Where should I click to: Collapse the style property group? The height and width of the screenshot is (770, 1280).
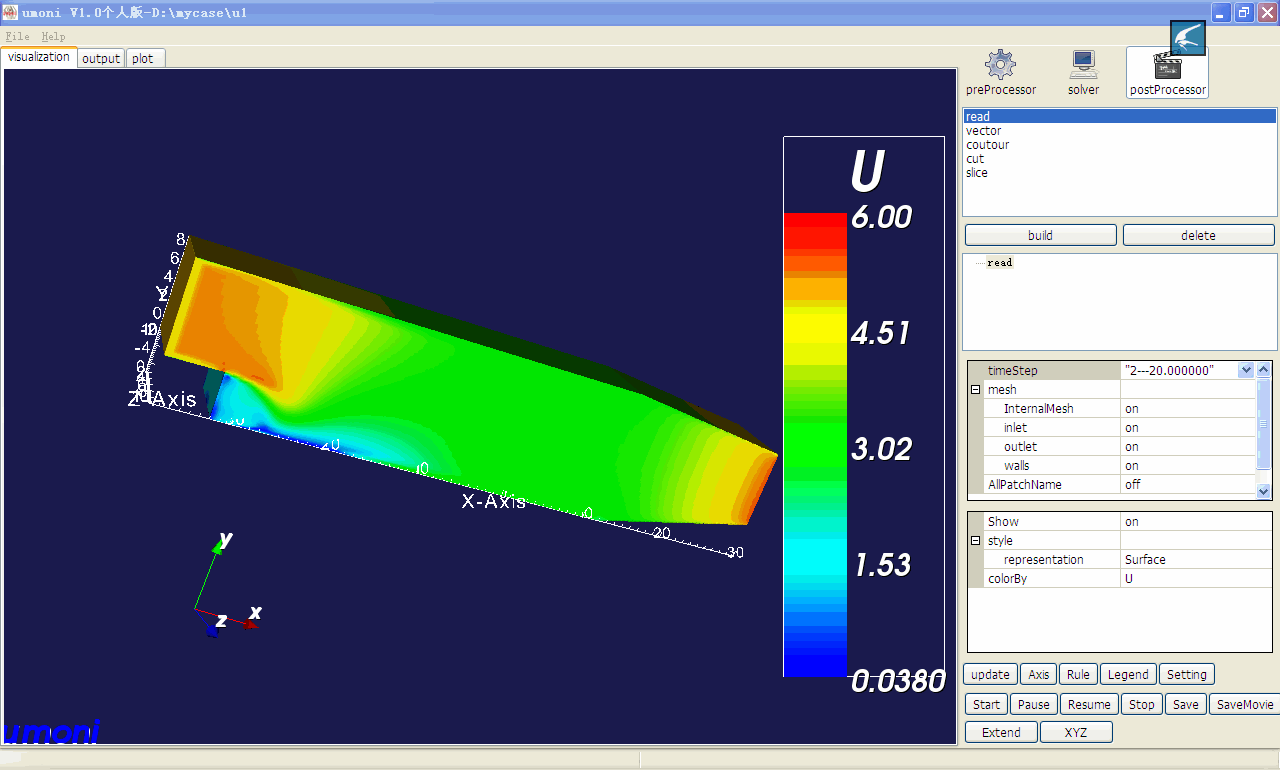point(975,541)
